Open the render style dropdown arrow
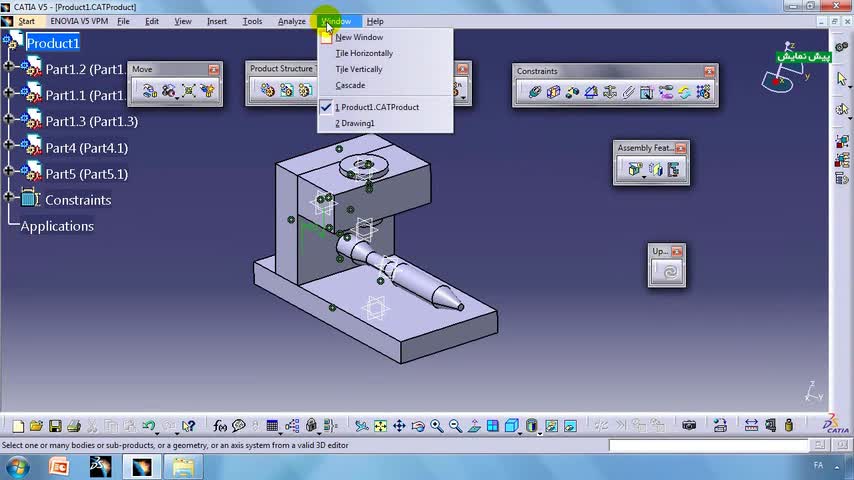 pyautogui.click(x=540, y=434)
